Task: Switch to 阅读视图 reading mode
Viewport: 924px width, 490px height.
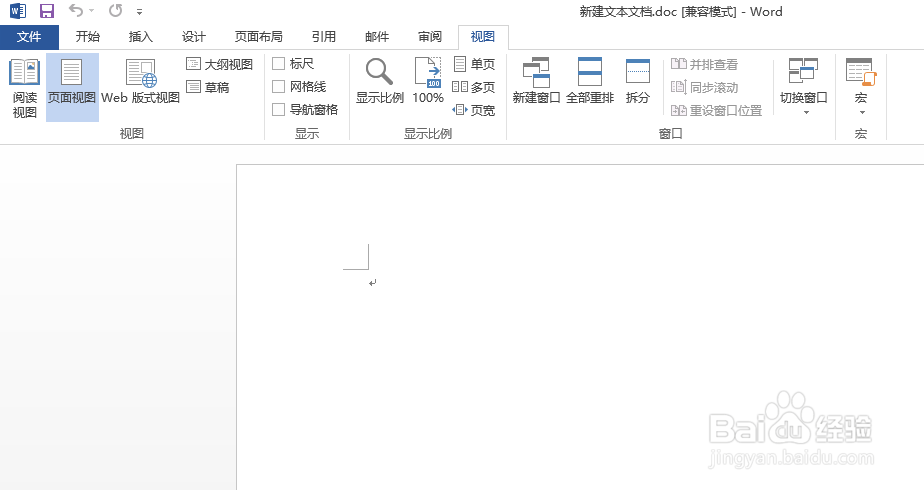Action: (x=25, y=88)
